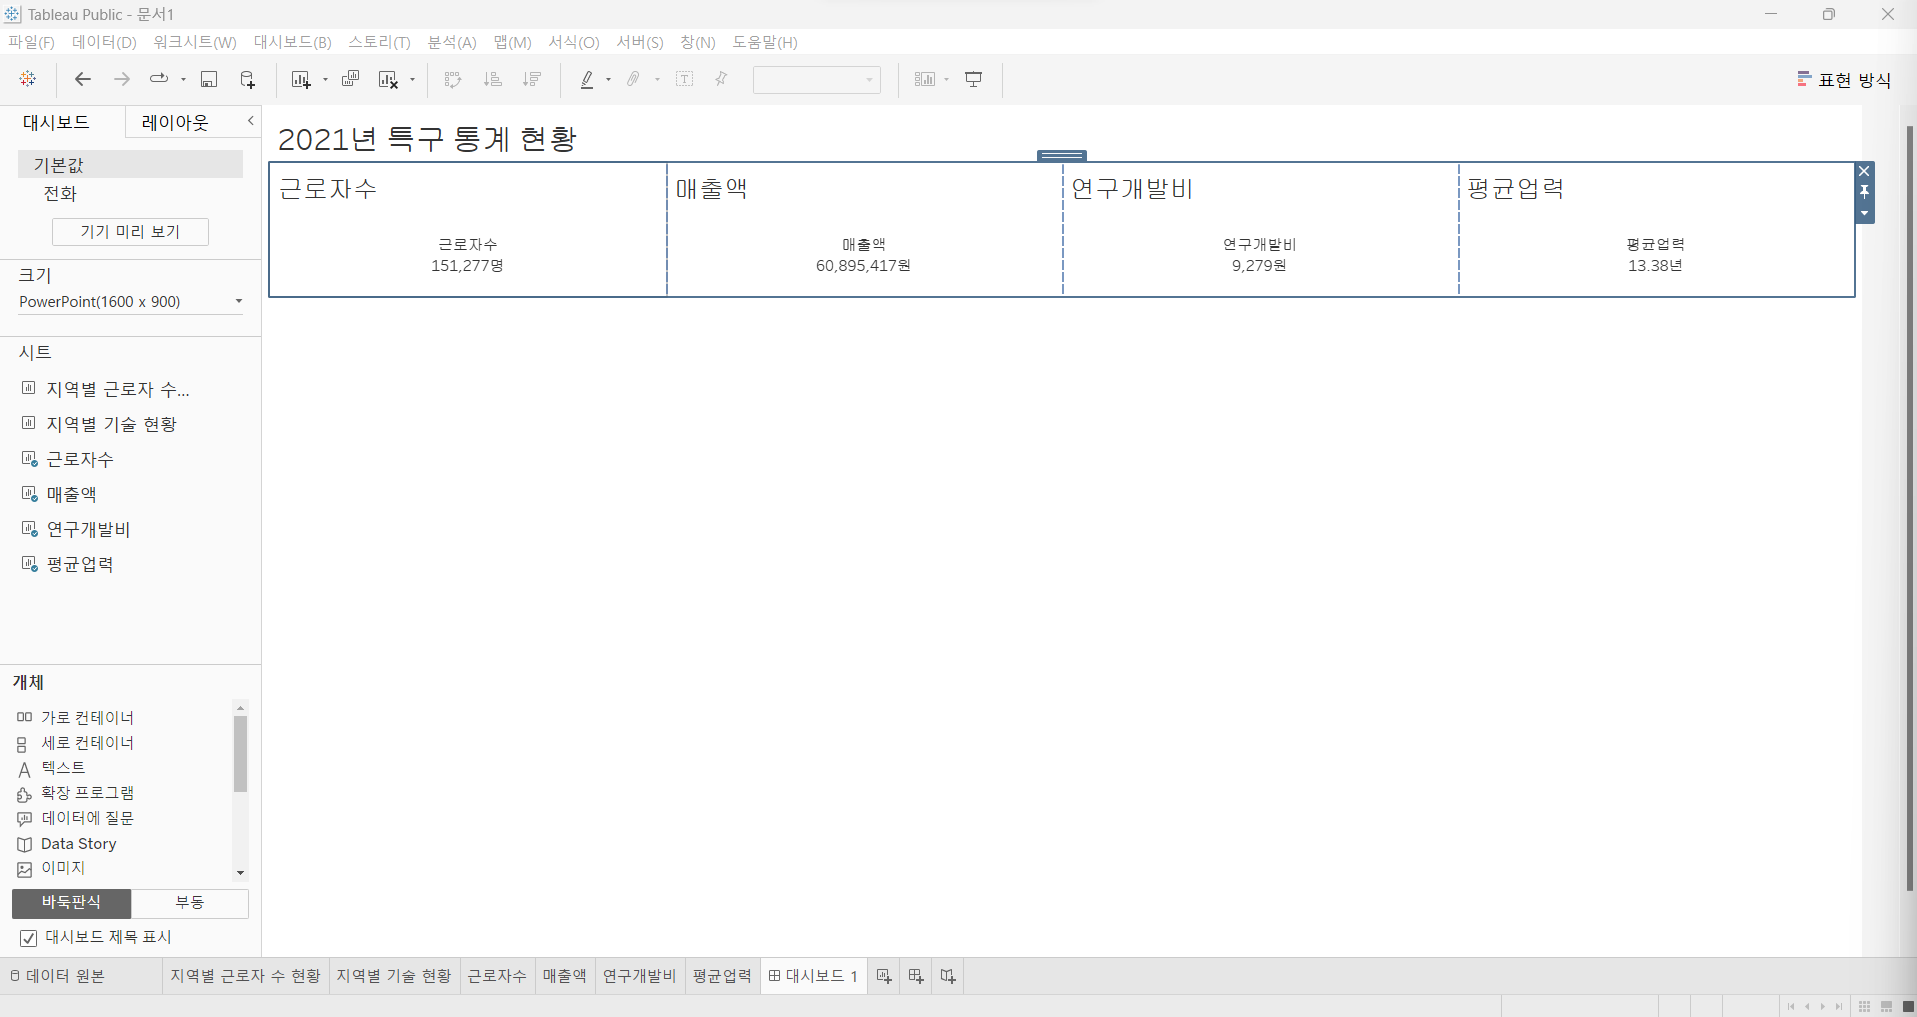
Task: Click the new worksheet chart icon
Action: 301,79
